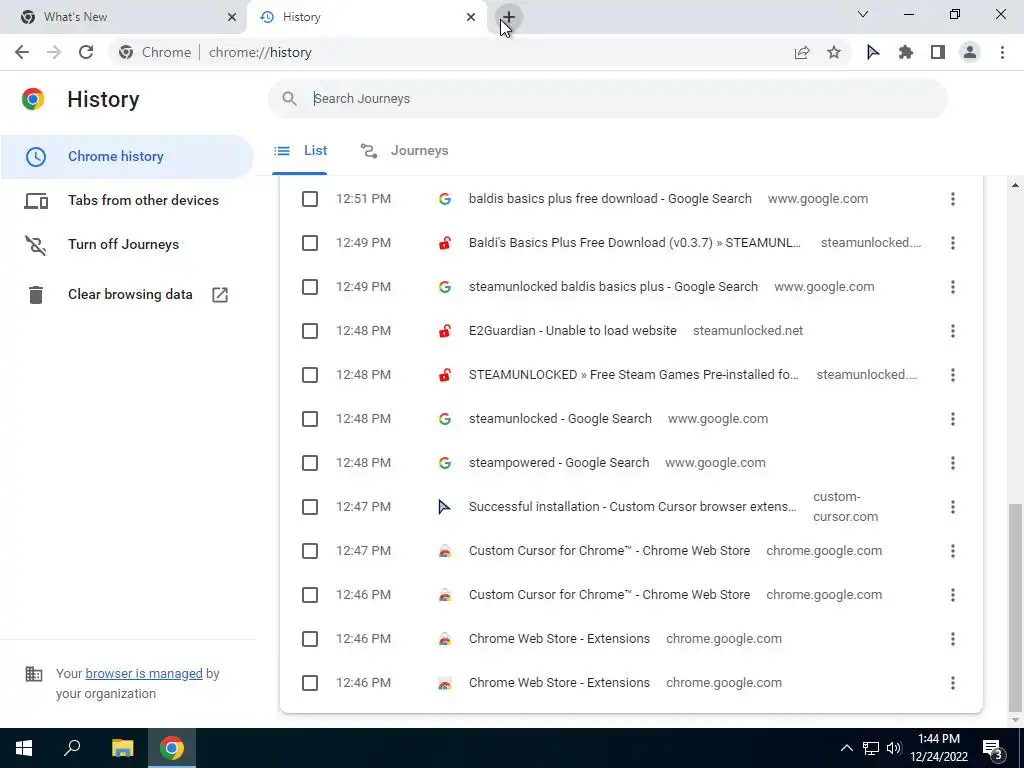Check the 12:47 PM Custom Cursor for Chrome entry

click(x=310, y=551)
